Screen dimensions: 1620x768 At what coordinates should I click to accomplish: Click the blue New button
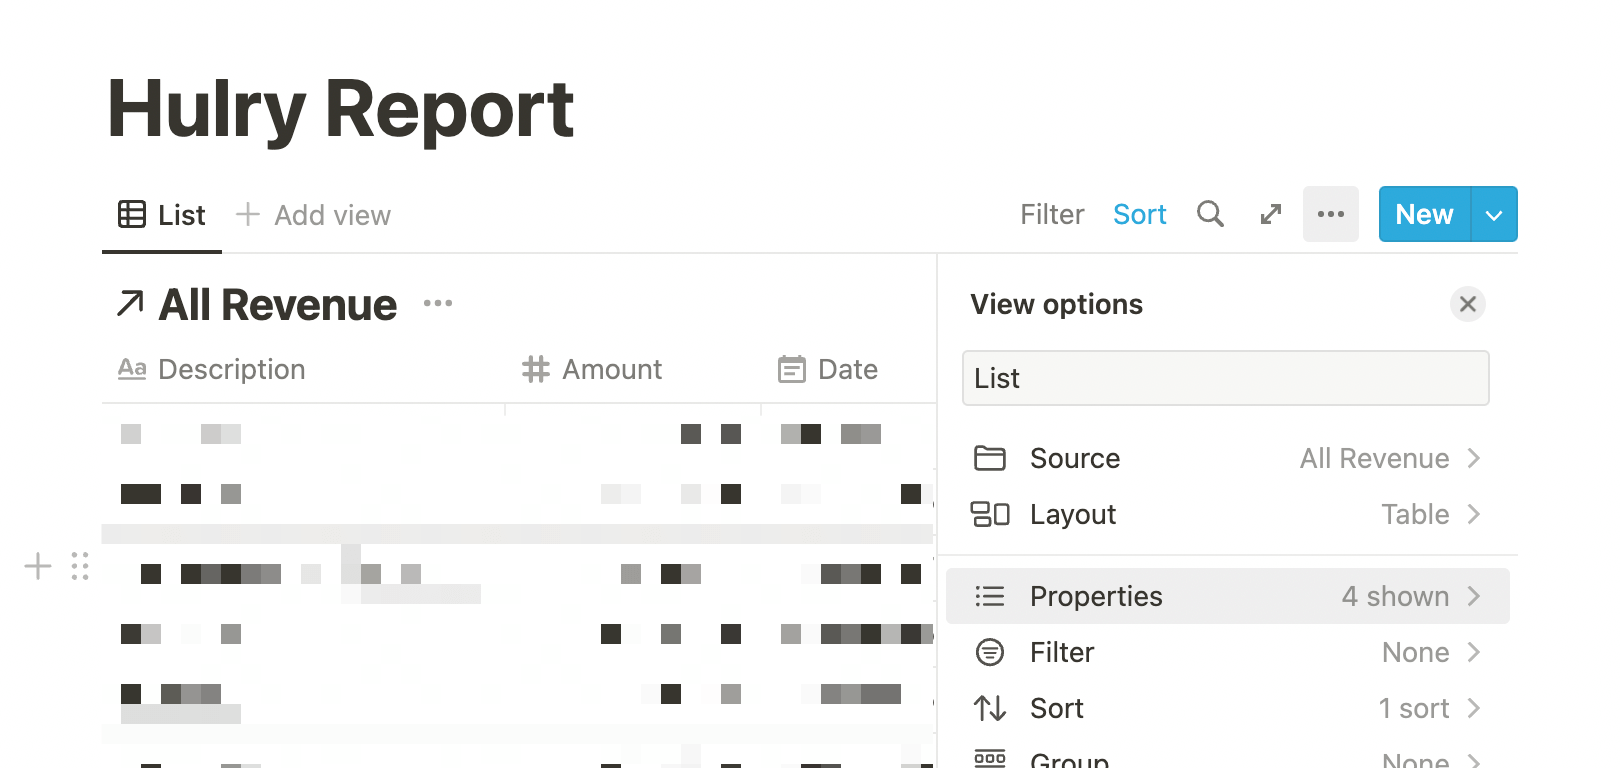pyautogui.click(x=1424, y=215)
